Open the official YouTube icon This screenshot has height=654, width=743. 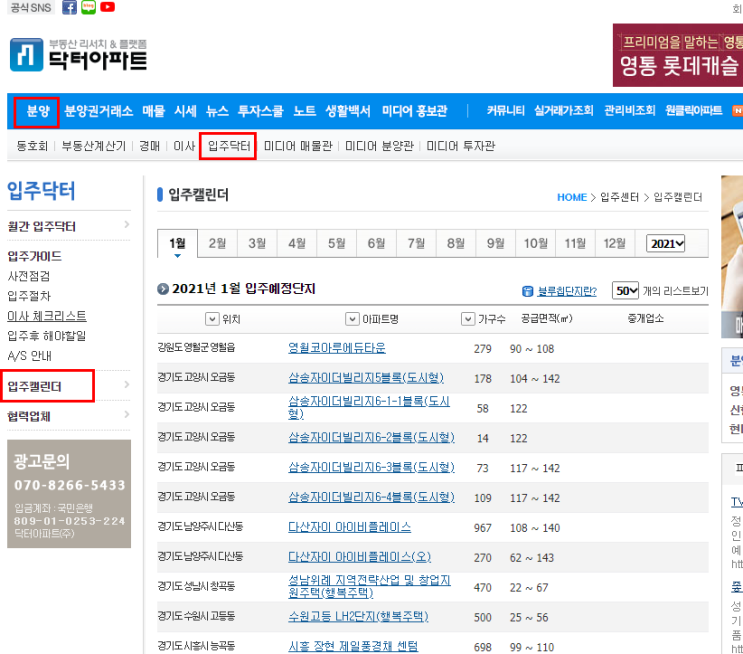tap(108, 7)
